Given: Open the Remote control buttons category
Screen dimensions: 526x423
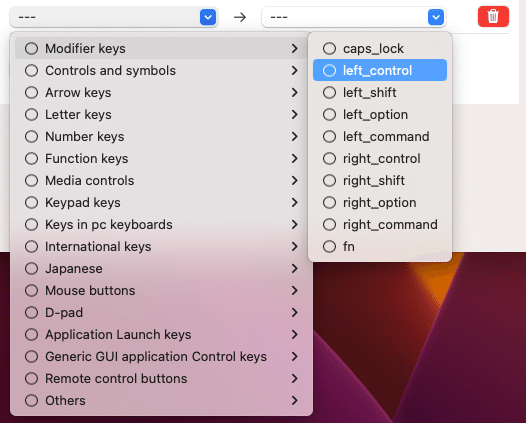Looking at the screenshot, I should 161,379.
